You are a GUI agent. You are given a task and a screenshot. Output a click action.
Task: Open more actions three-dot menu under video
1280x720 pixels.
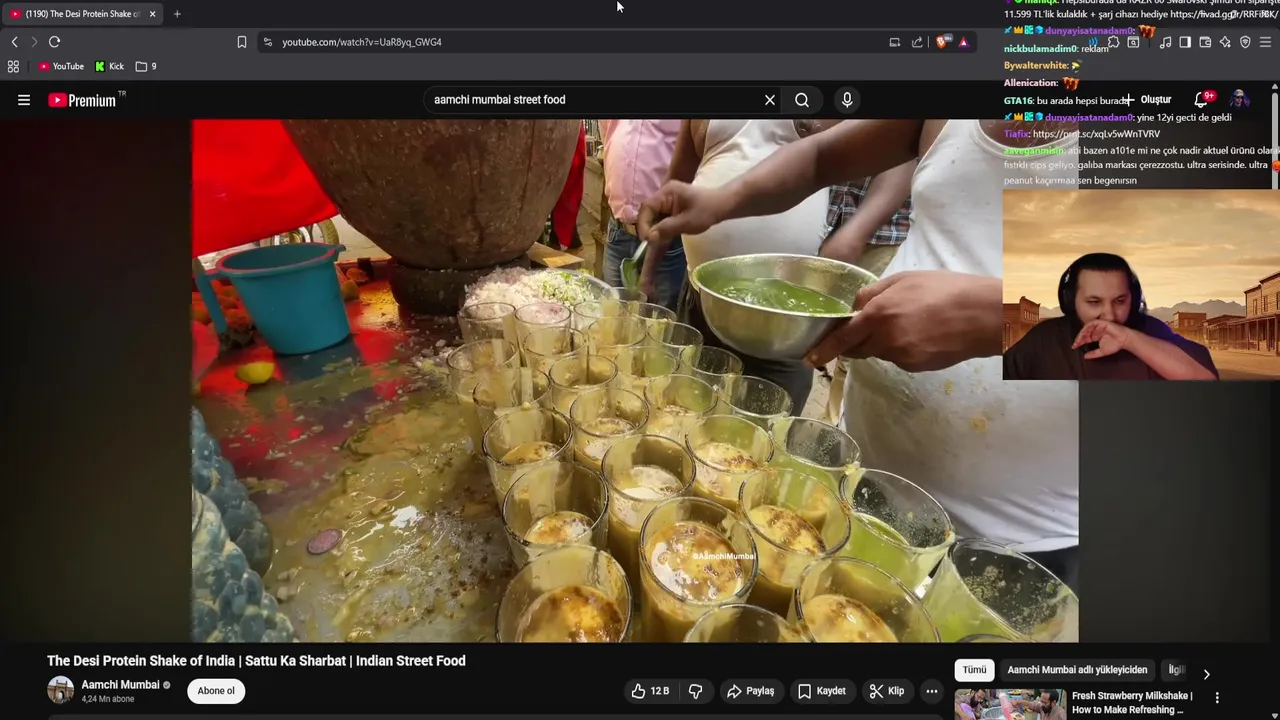click(x=932, y=691)
